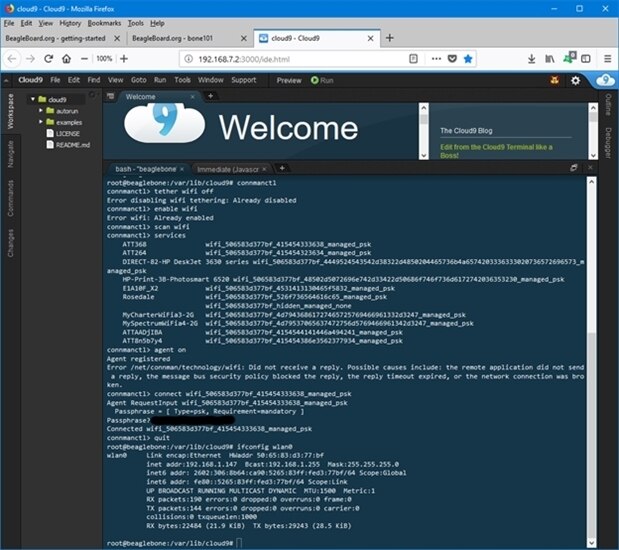Click the orange bug icon in Cloud9 menu bar
The image size is (619, 550).
click(x=555, y=81)
